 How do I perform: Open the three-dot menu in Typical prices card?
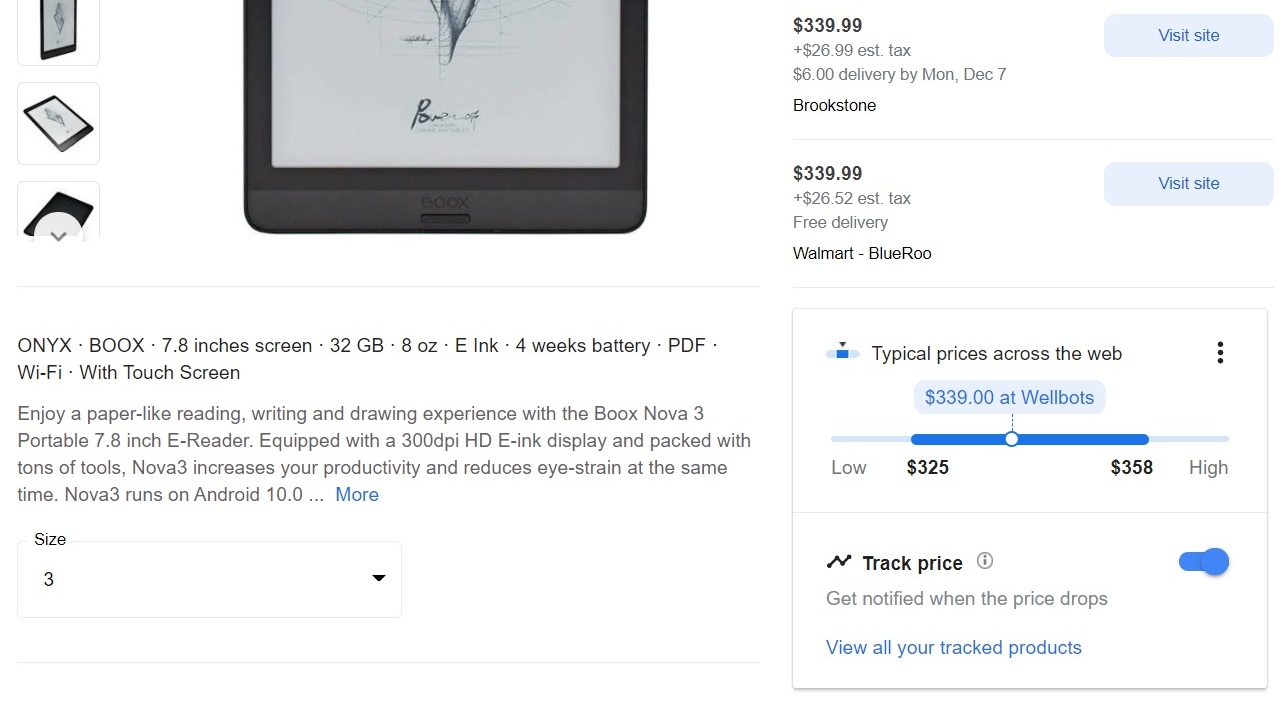point(1219,353)
